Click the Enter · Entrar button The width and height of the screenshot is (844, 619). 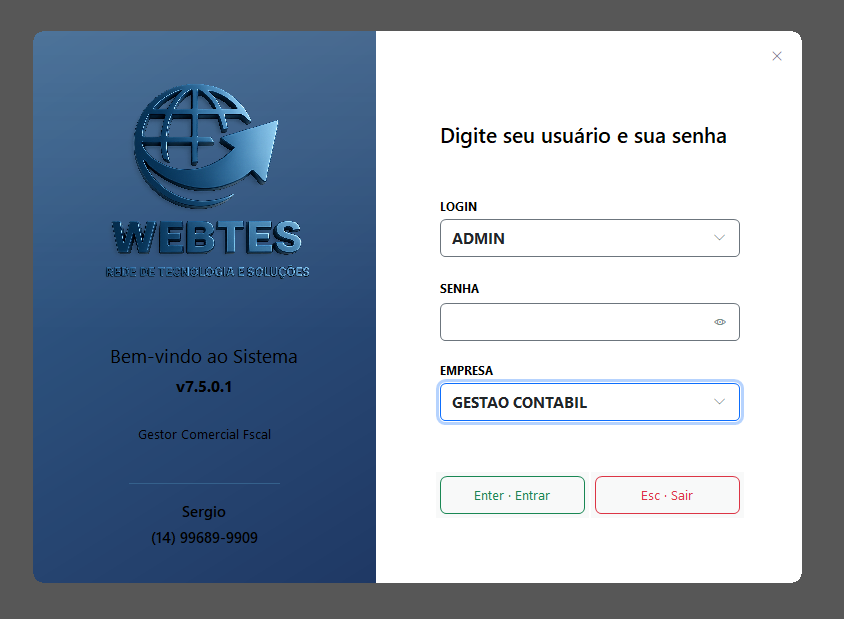(x=512, y=495)
